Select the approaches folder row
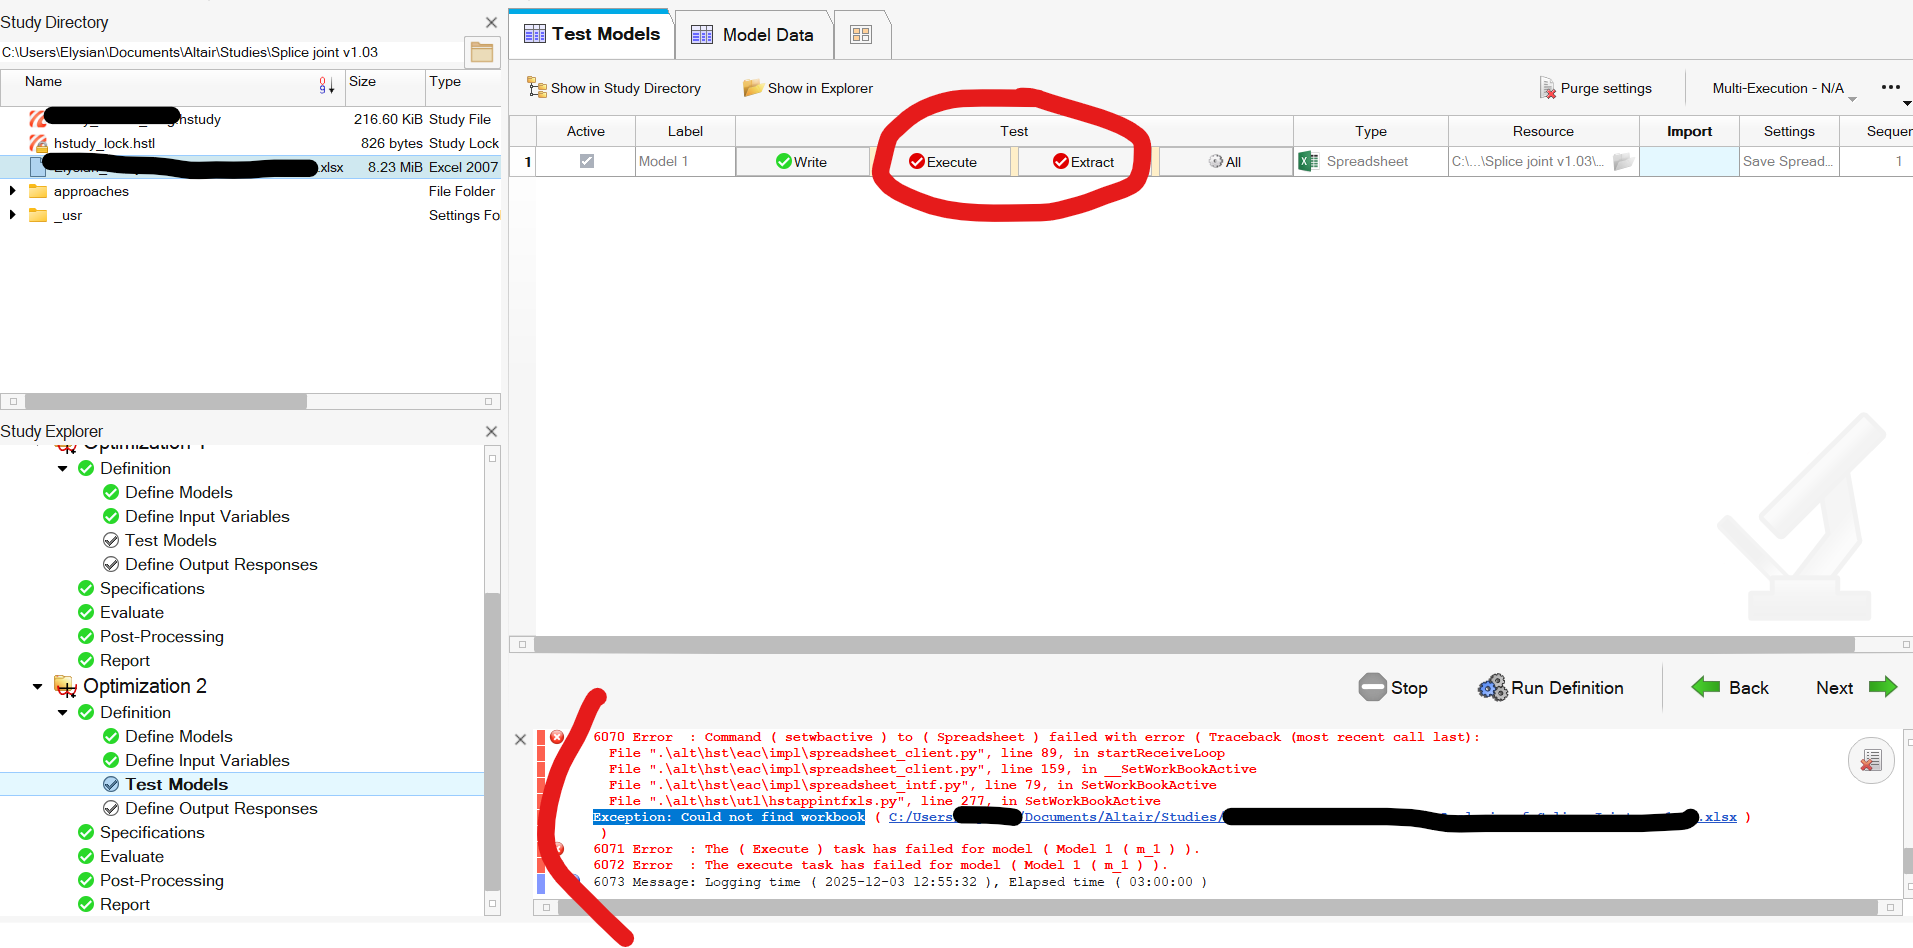Viewport: 1913px width, 948px height. [250, 191]
